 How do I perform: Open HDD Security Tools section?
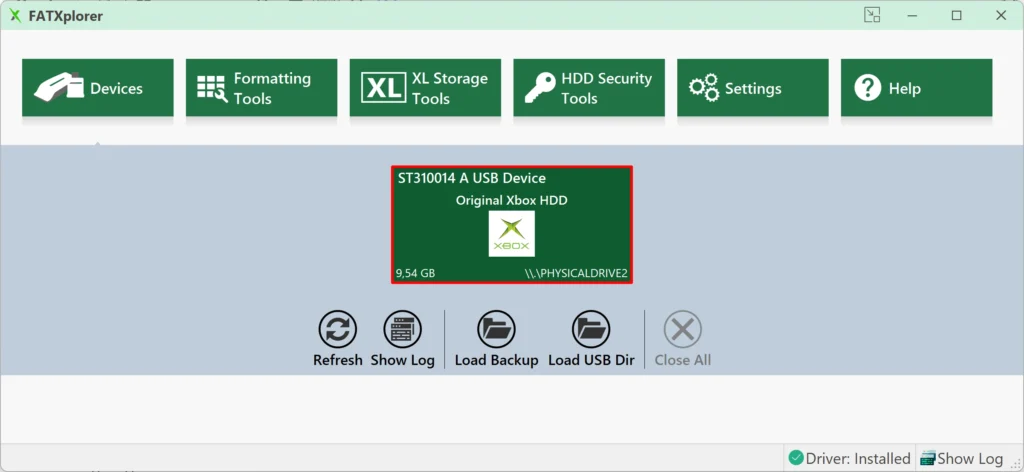coord(589,88)
